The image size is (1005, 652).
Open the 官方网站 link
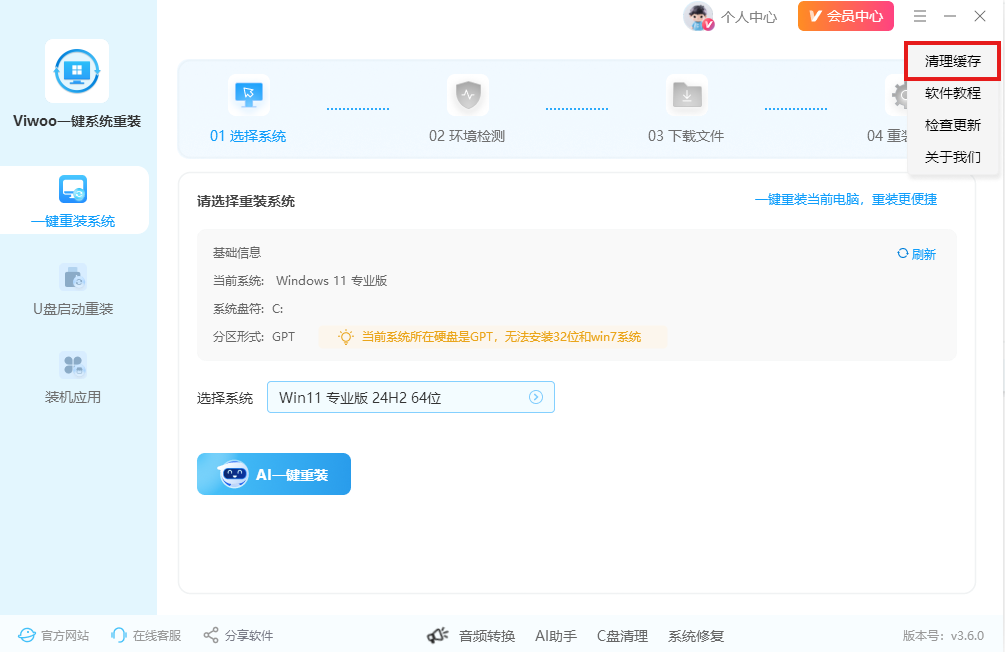coord(54,635)
